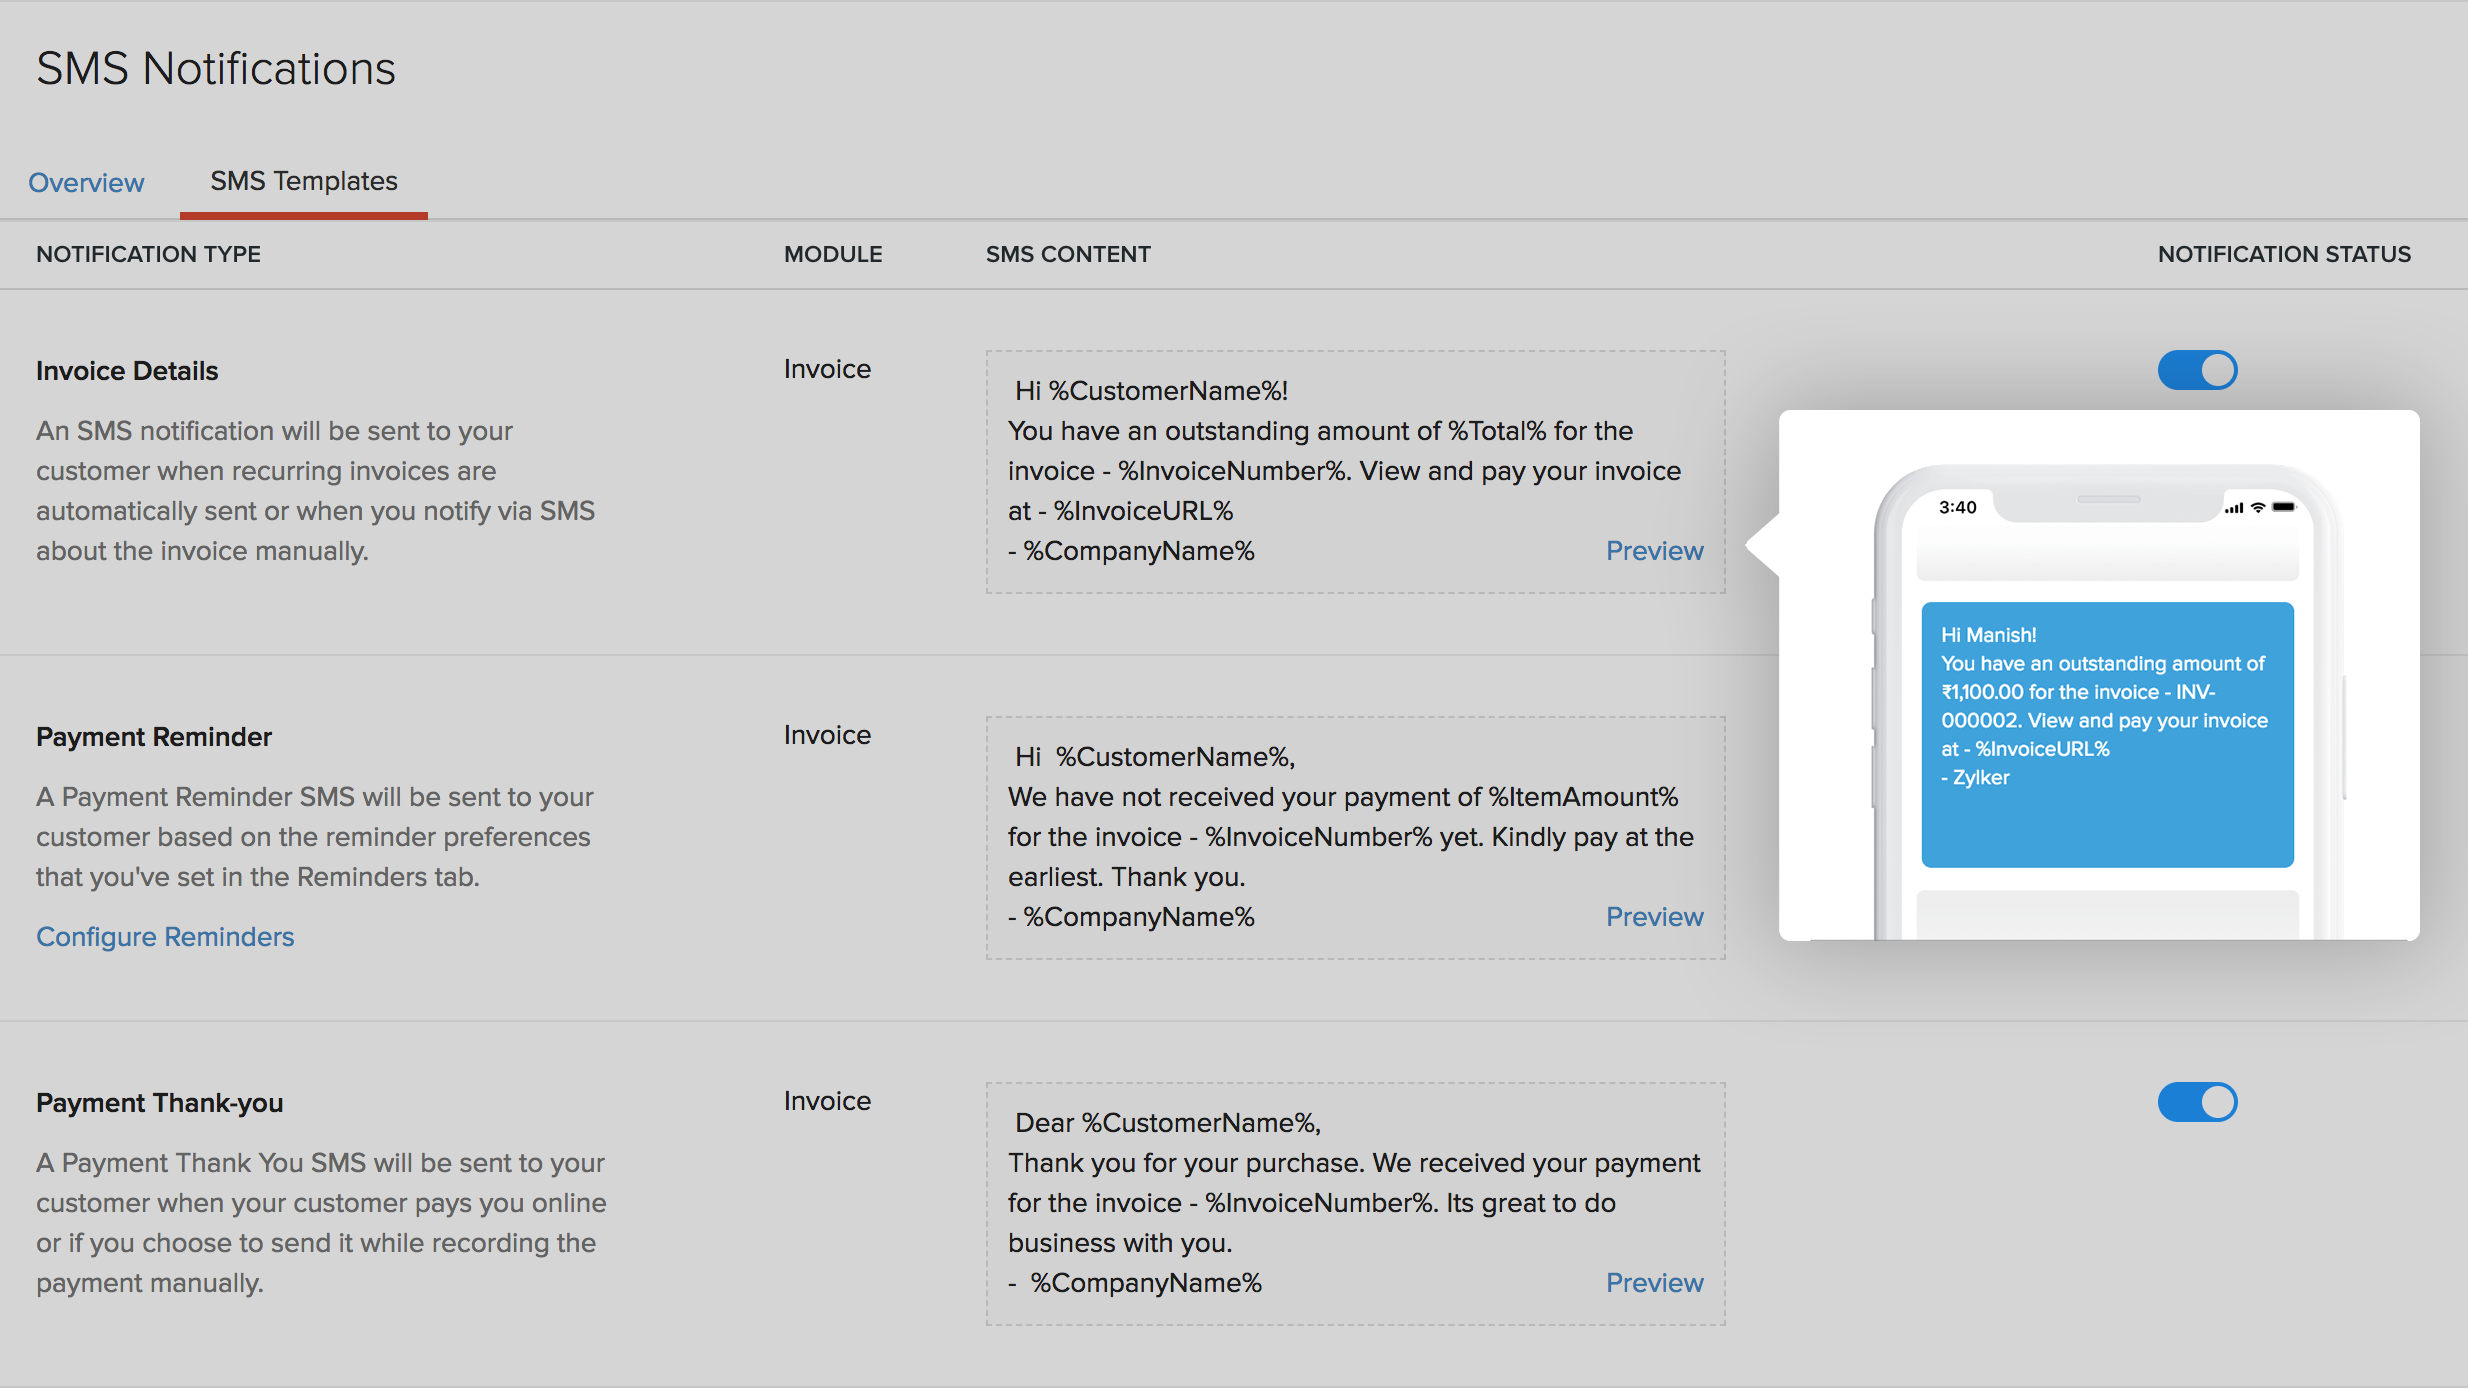
Task: Switch to the Overview tab
Action: [86, 182]
